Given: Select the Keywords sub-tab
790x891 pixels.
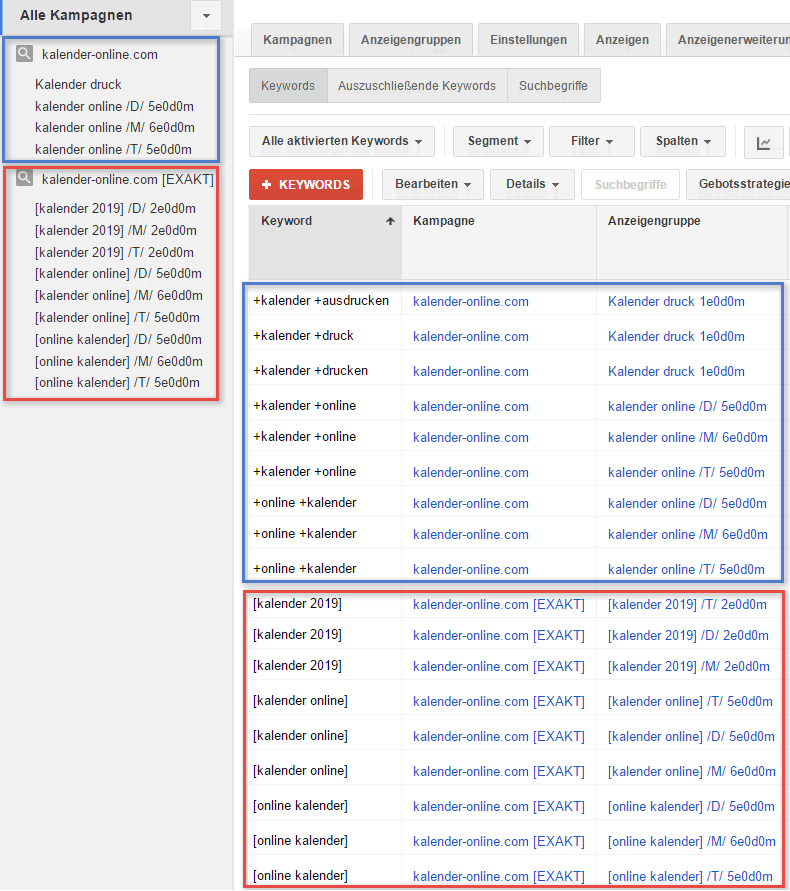Looking at the screenshot, I should pos(288,86).
